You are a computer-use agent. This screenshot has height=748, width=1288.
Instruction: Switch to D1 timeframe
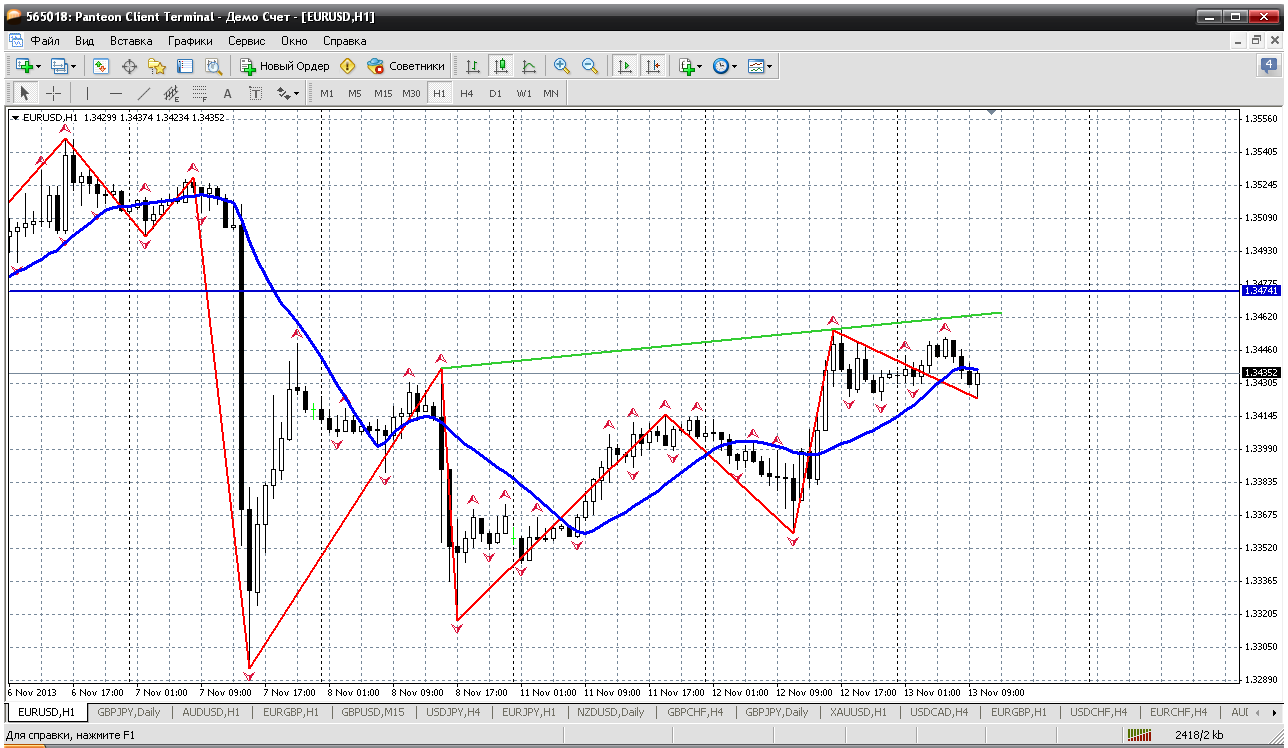pyautogui.click(x=495, y=93)
